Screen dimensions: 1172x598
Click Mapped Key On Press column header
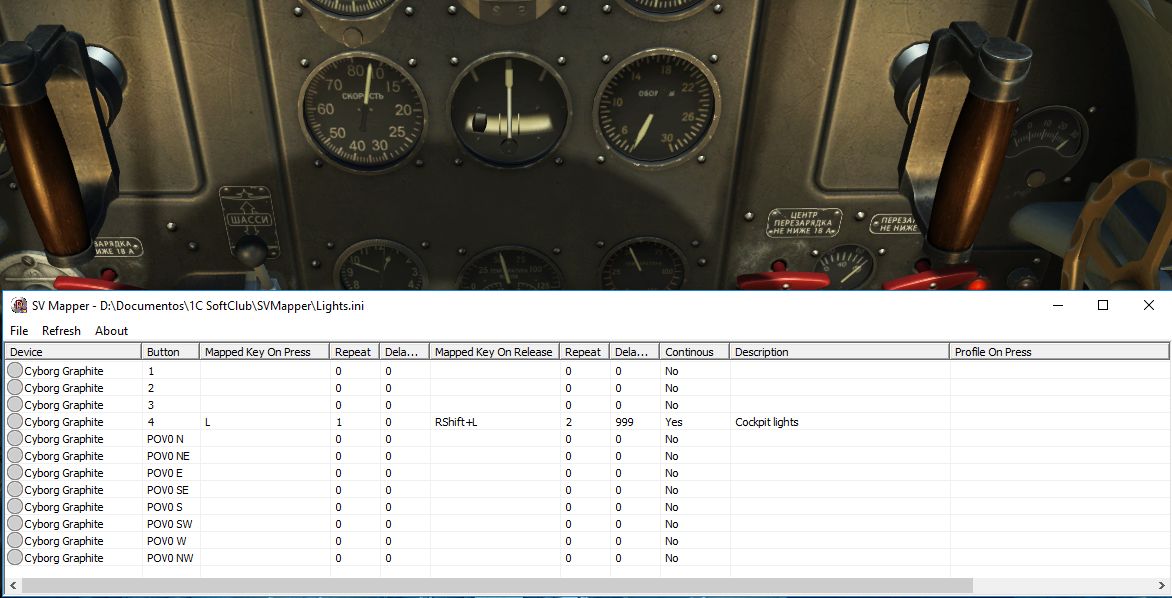click(x=265, y=351)
